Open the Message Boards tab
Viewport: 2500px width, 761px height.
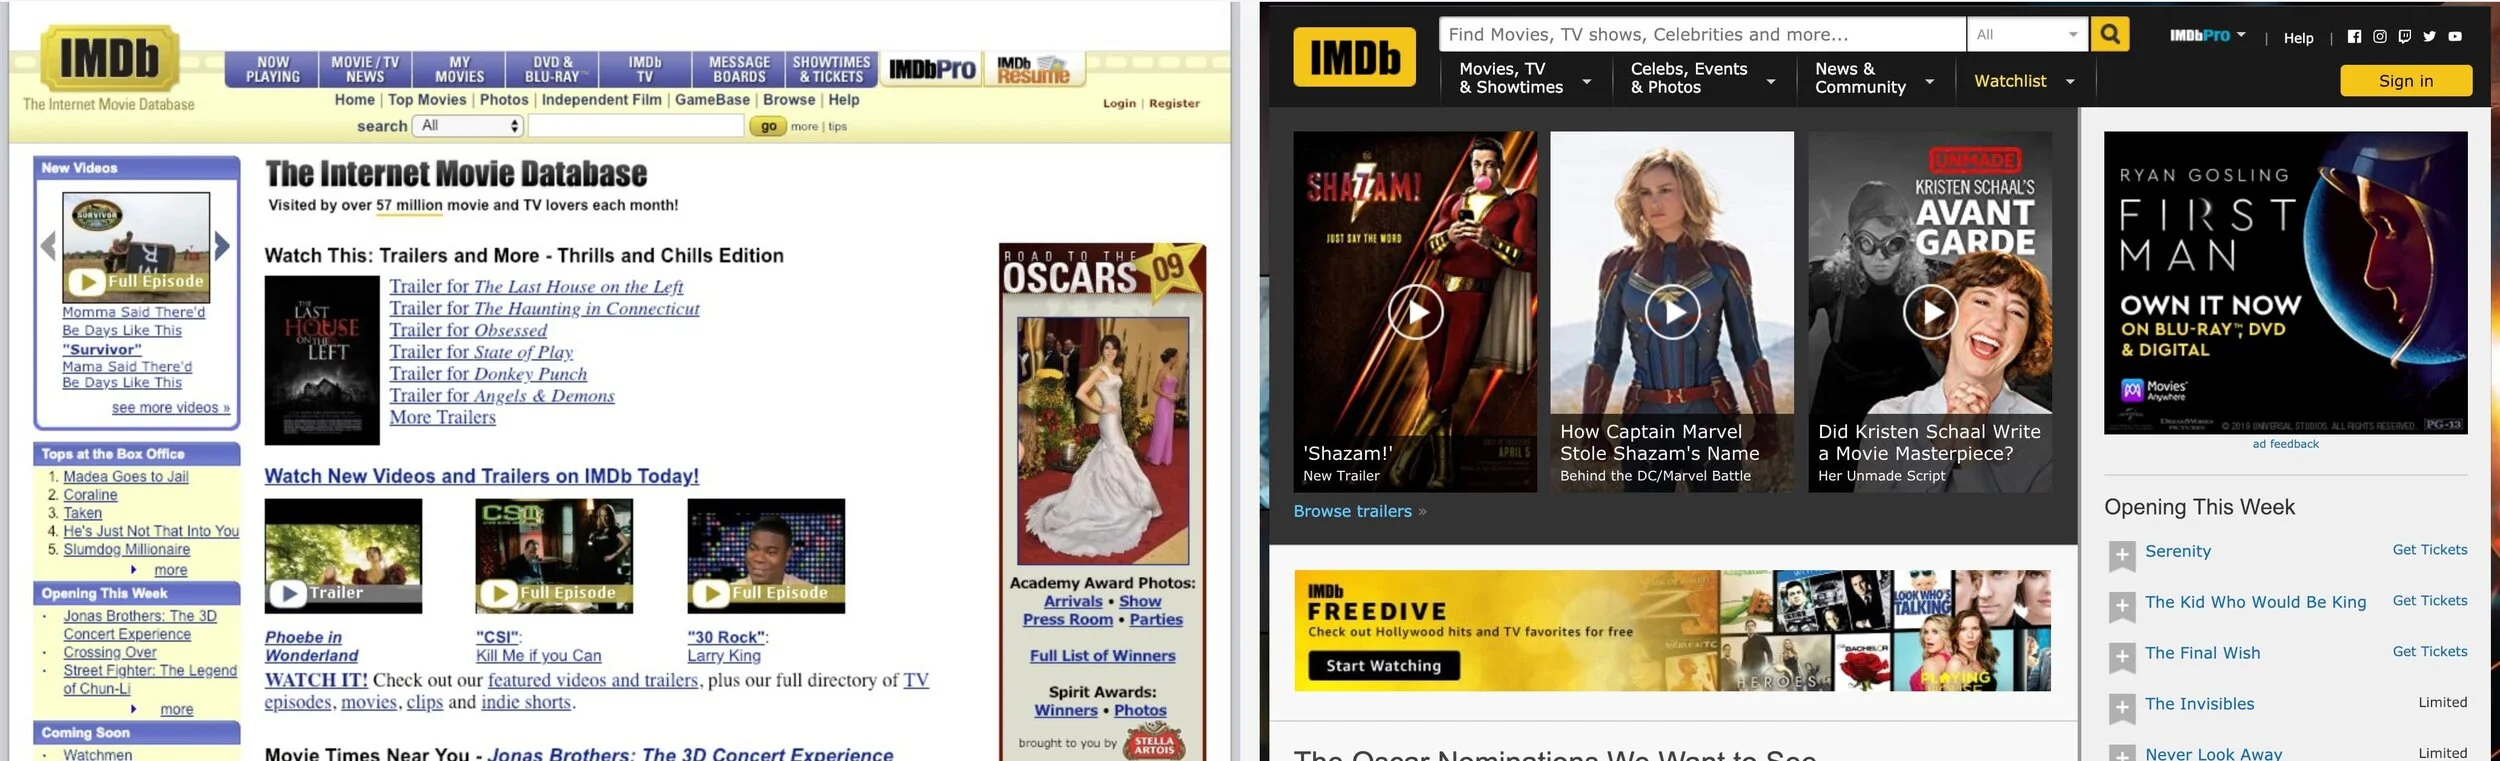pos(739,69)
